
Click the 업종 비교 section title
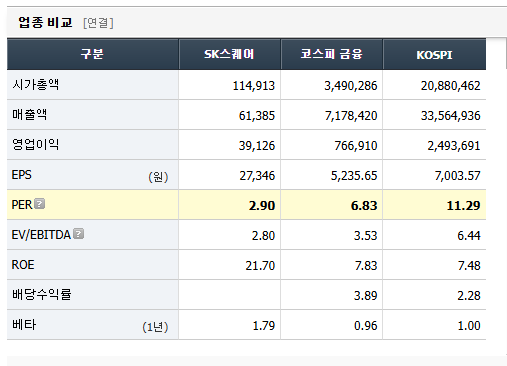[x=45, y=23]
